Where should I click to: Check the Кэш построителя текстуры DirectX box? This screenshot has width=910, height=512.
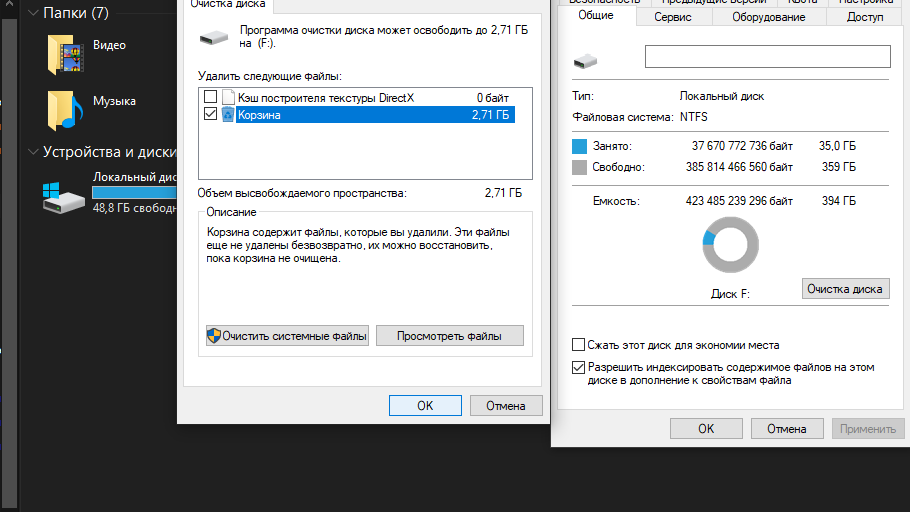pyautogui.click(x=211, y=97)
